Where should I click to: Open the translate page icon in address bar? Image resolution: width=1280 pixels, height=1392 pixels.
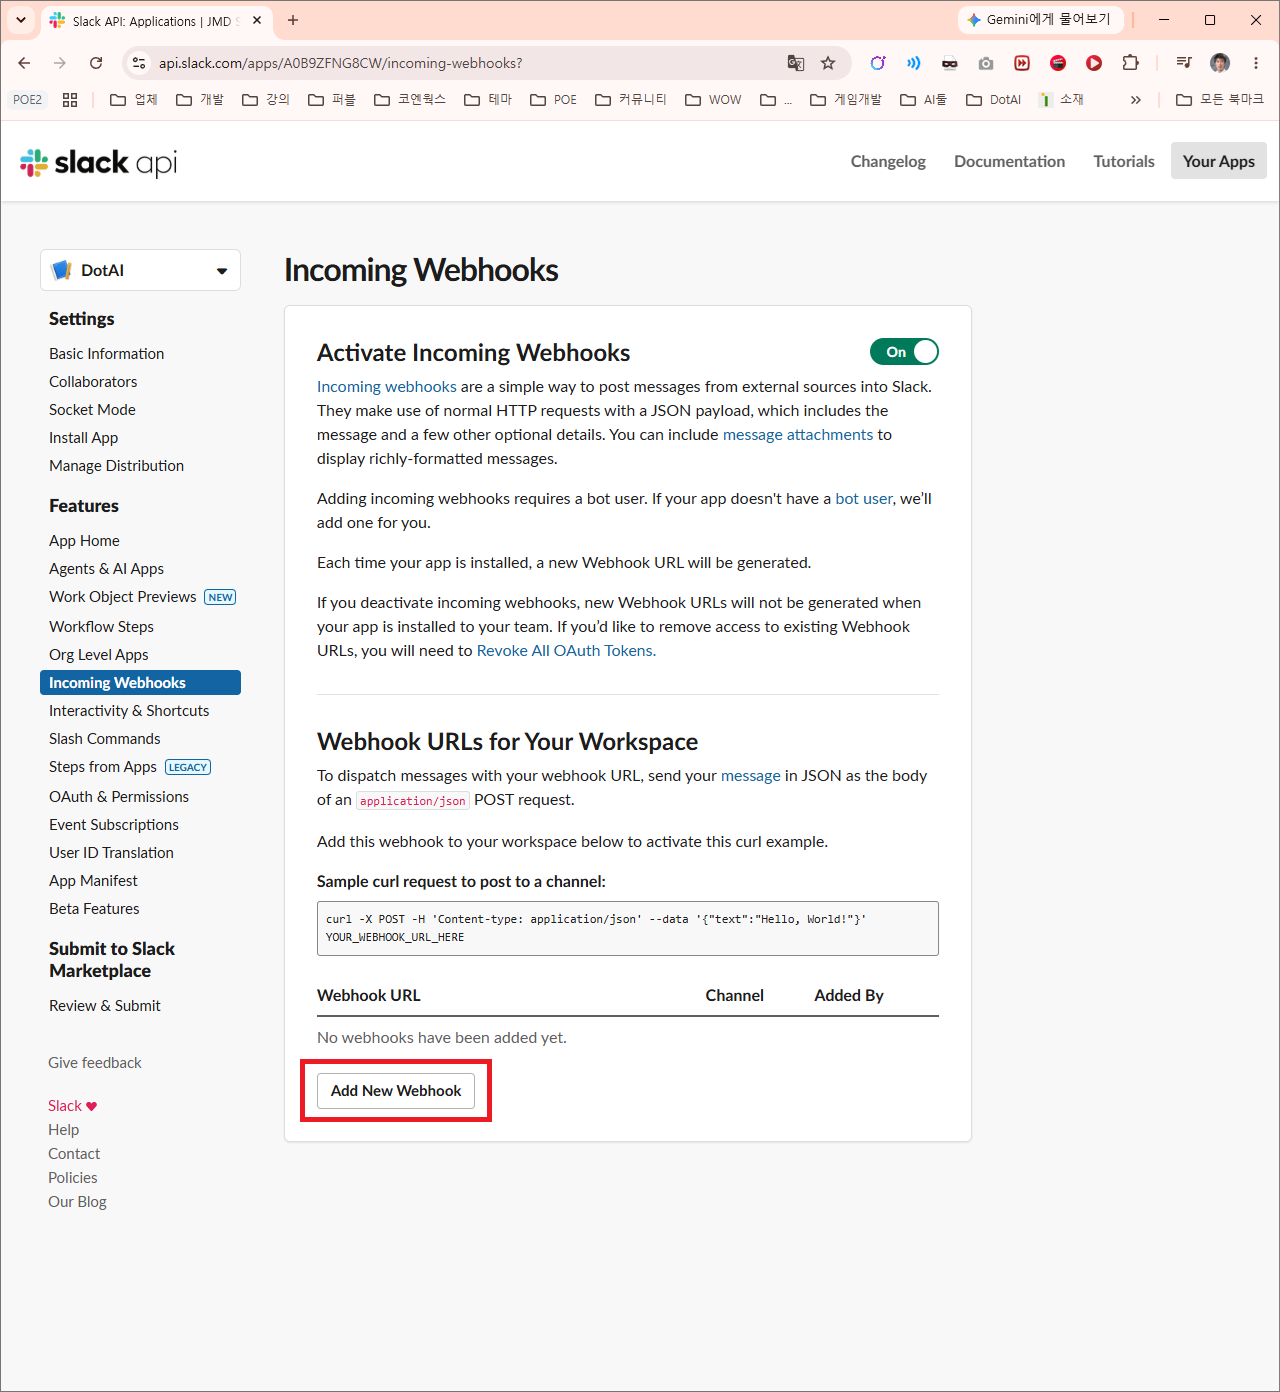796,63
